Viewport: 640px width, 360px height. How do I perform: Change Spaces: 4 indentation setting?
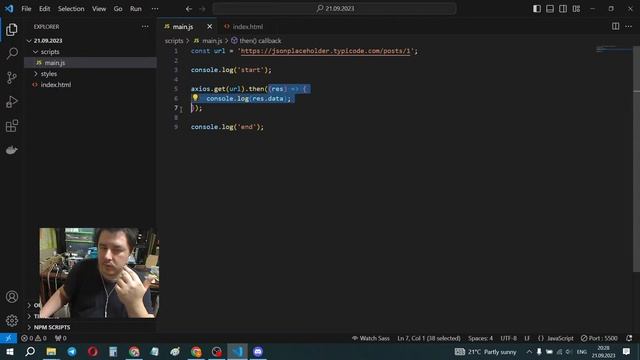480,338
